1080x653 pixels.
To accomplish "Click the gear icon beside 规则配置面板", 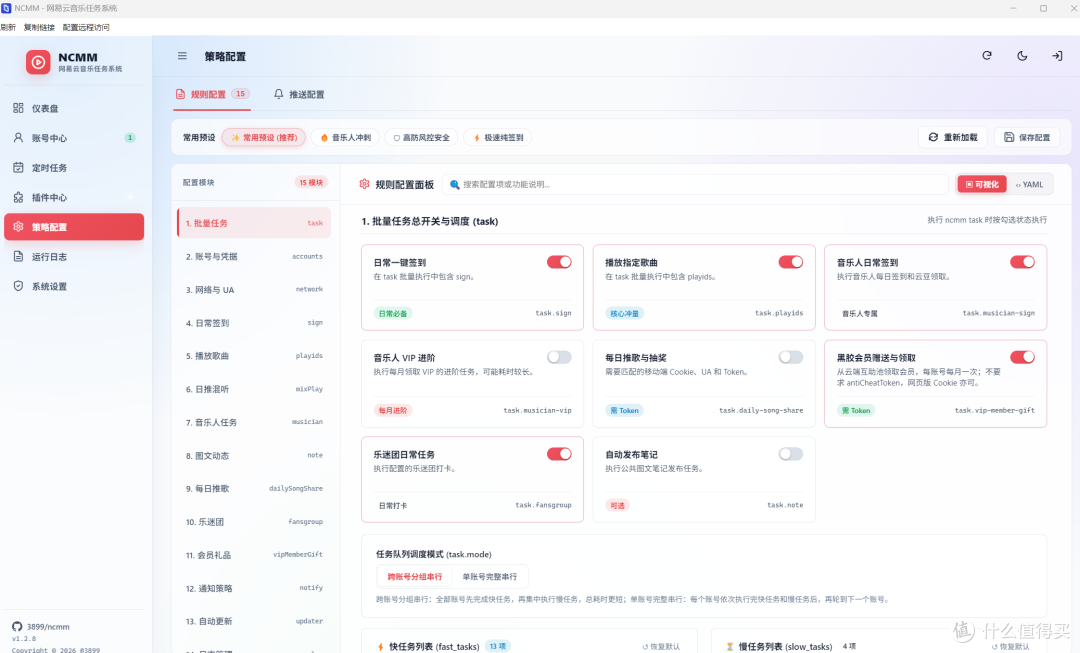I will (364, 184).
